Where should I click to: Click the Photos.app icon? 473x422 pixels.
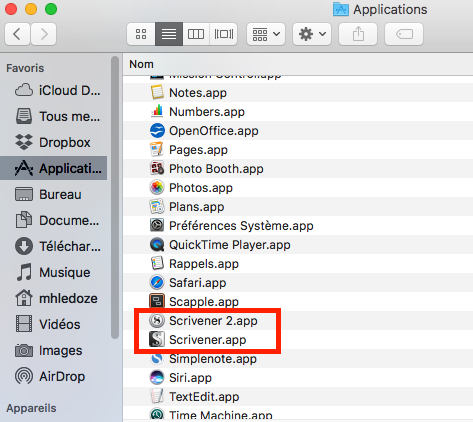[157, 187]
